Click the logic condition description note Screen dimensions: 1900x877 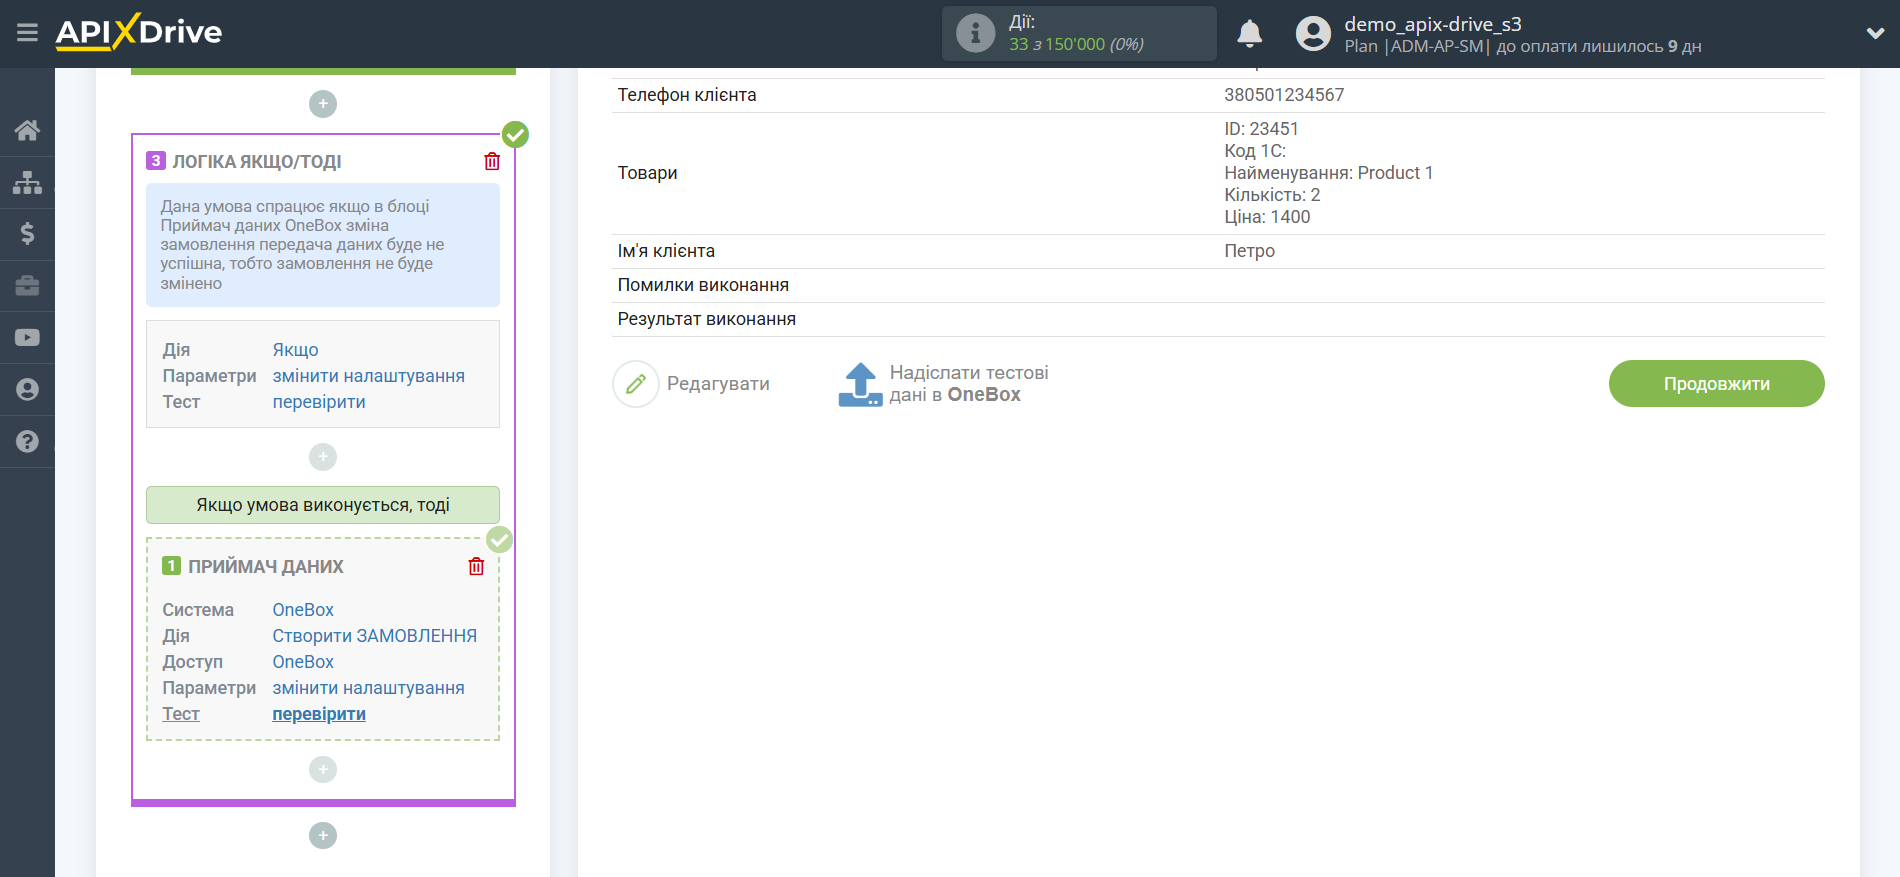[x=323, y=245]
